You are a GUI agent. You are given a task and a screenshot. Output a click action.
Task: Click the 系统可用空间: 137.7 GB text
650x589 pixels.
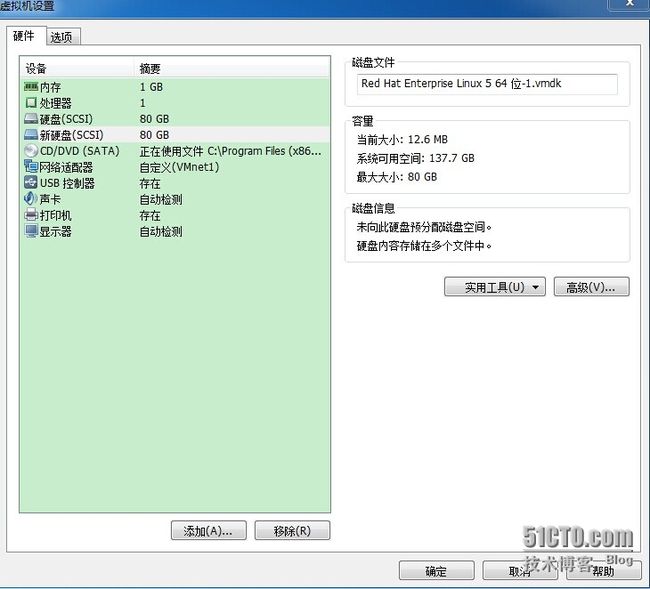tap(416, 158)
